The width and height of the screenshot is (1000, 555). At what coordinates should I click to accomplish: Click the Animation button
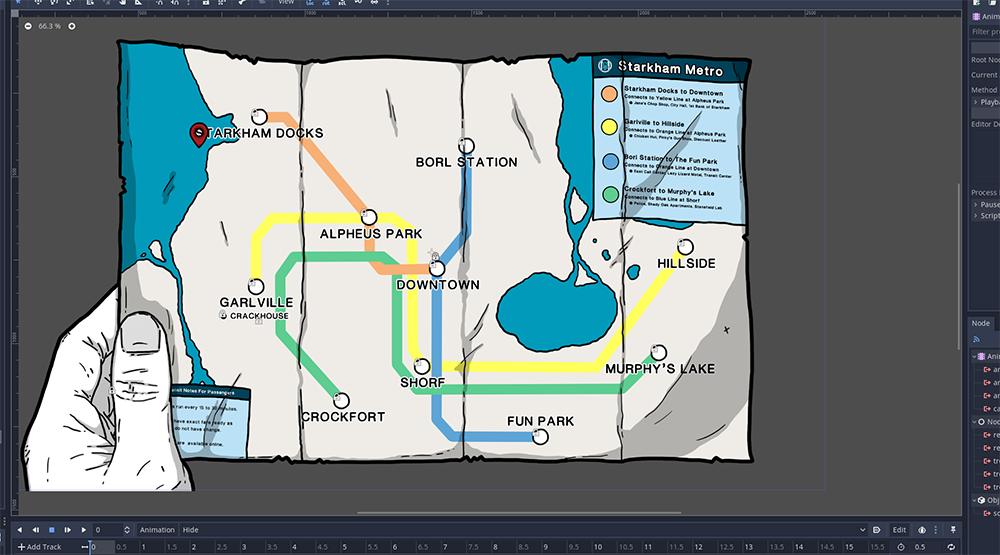click(157, 530)
